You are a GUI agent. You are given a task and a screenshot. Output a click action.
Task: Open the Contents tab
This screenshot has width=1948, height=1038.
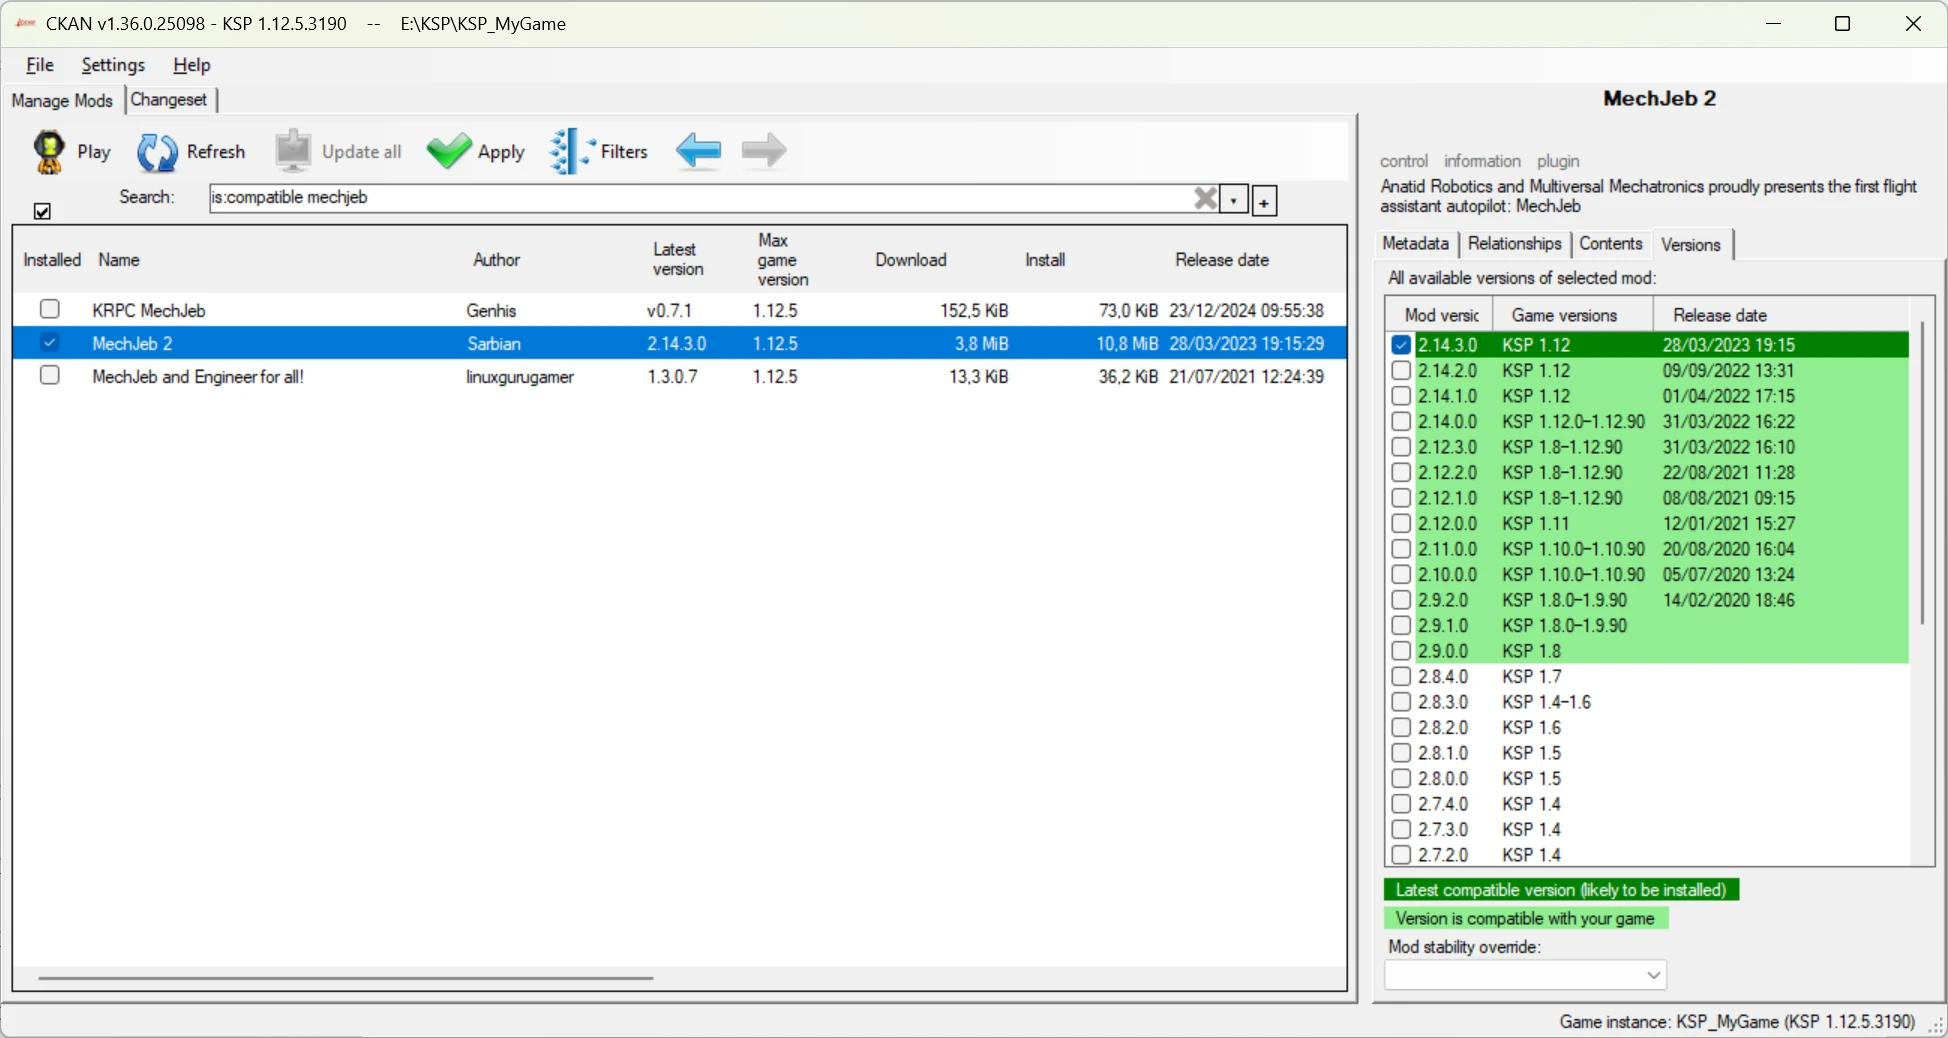tap(1610, 243)
